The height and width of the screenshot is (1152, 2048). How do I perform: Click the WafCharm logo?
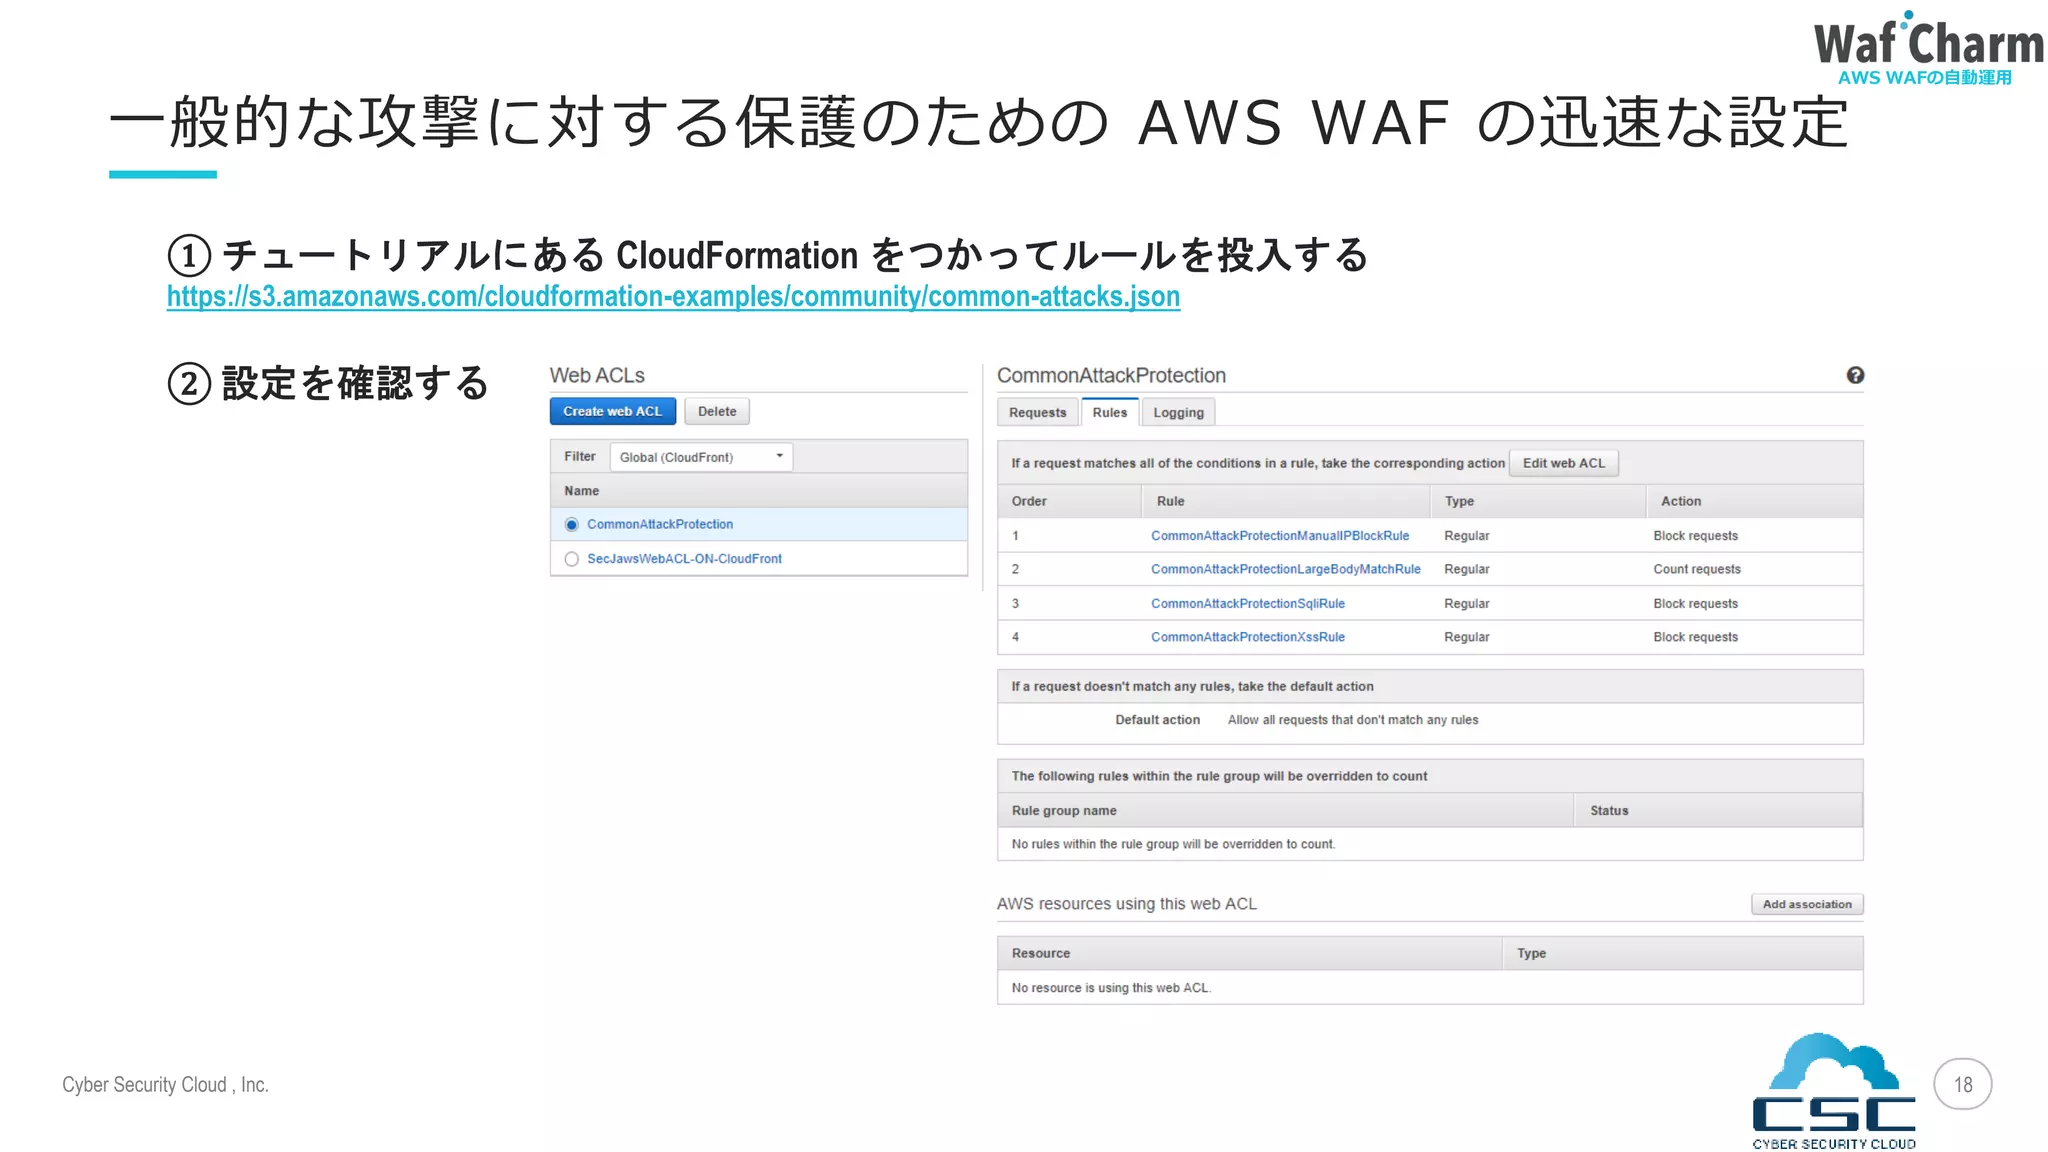click(1928, 48)
